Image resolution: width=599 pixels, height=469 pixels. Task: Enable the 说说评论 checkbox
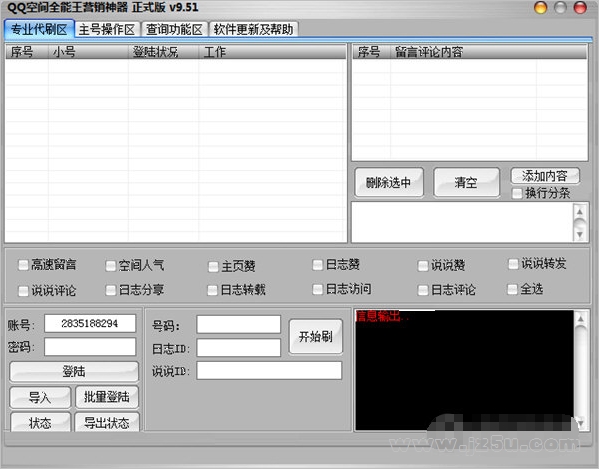pyautogui.click(x=23, y=291)
